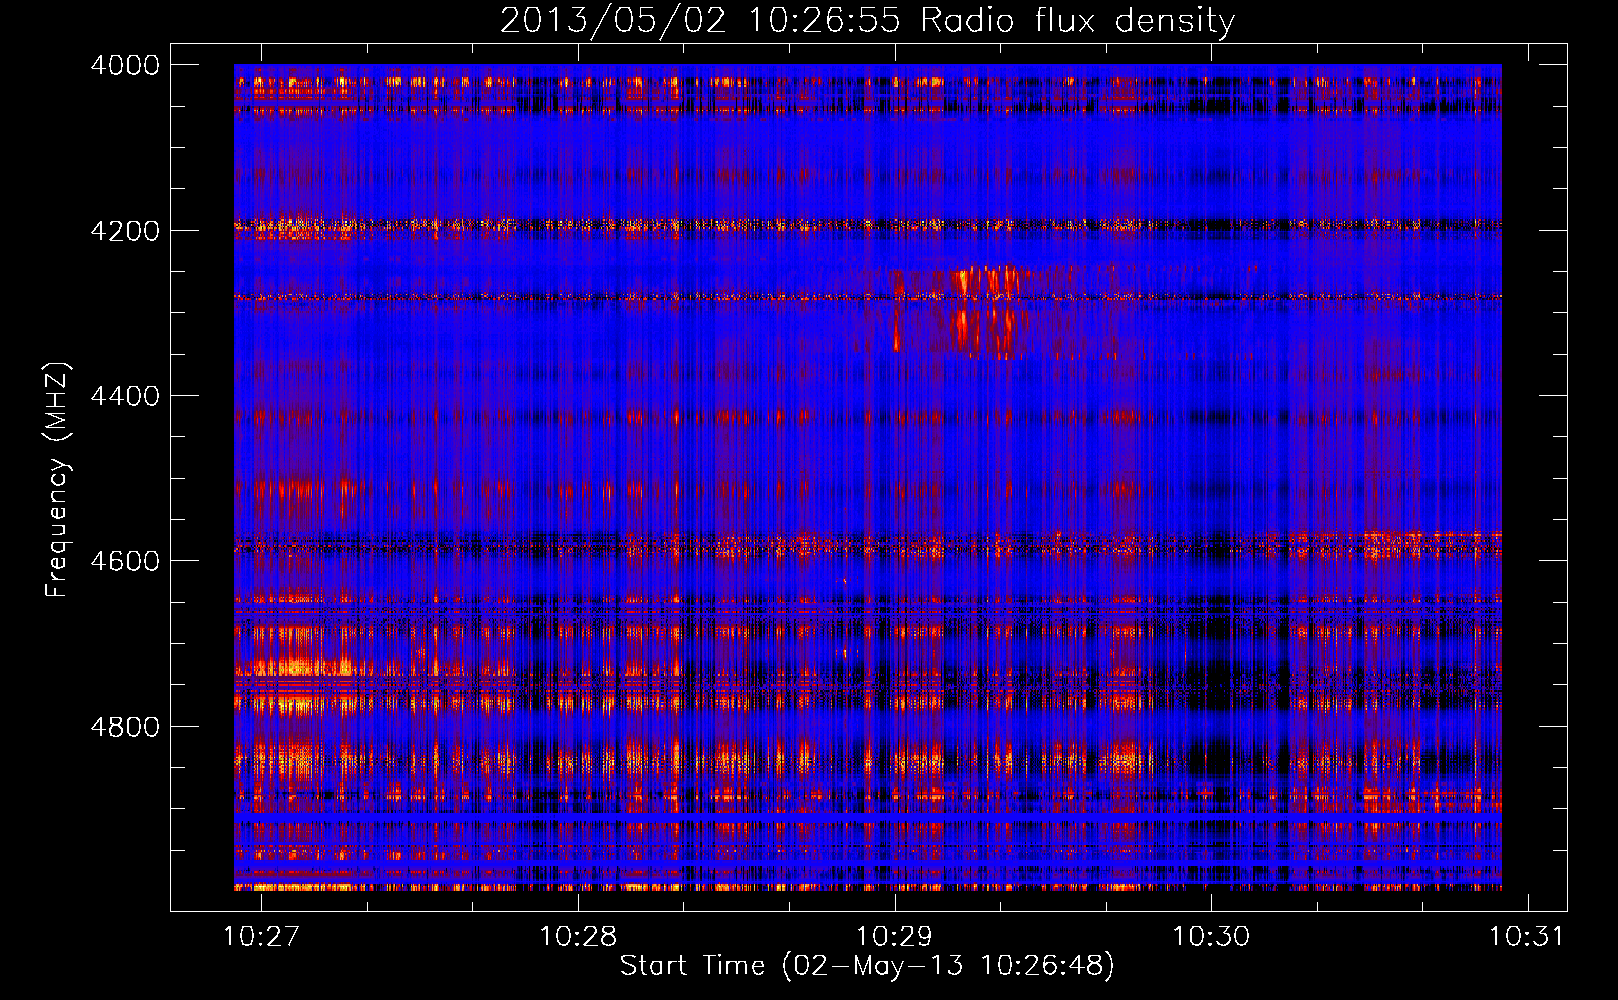Screen dimensions: 1618x1000
Task: Select the 4200 frequency axis label
Action: pos(125,231)
